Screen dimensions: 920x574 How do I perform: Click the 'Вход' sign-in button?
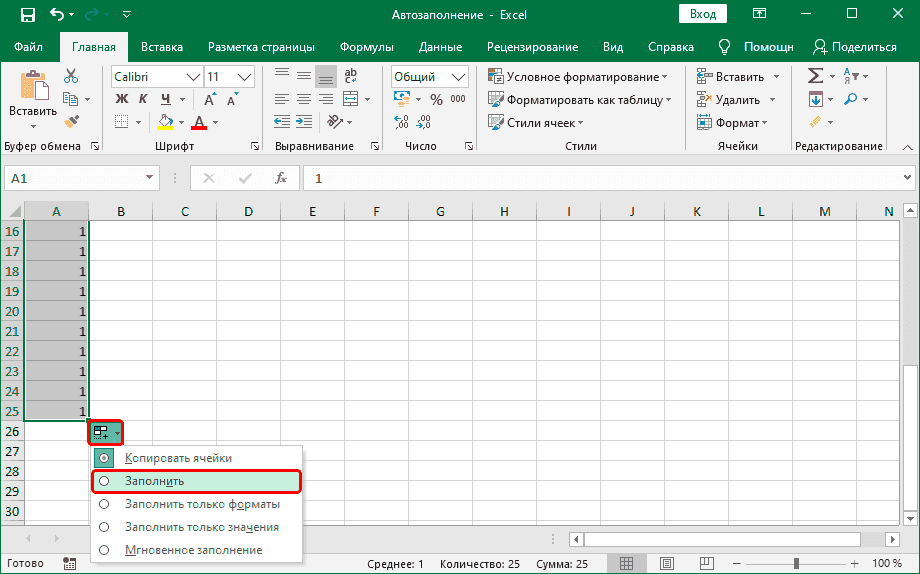click(x=703, y=14)
